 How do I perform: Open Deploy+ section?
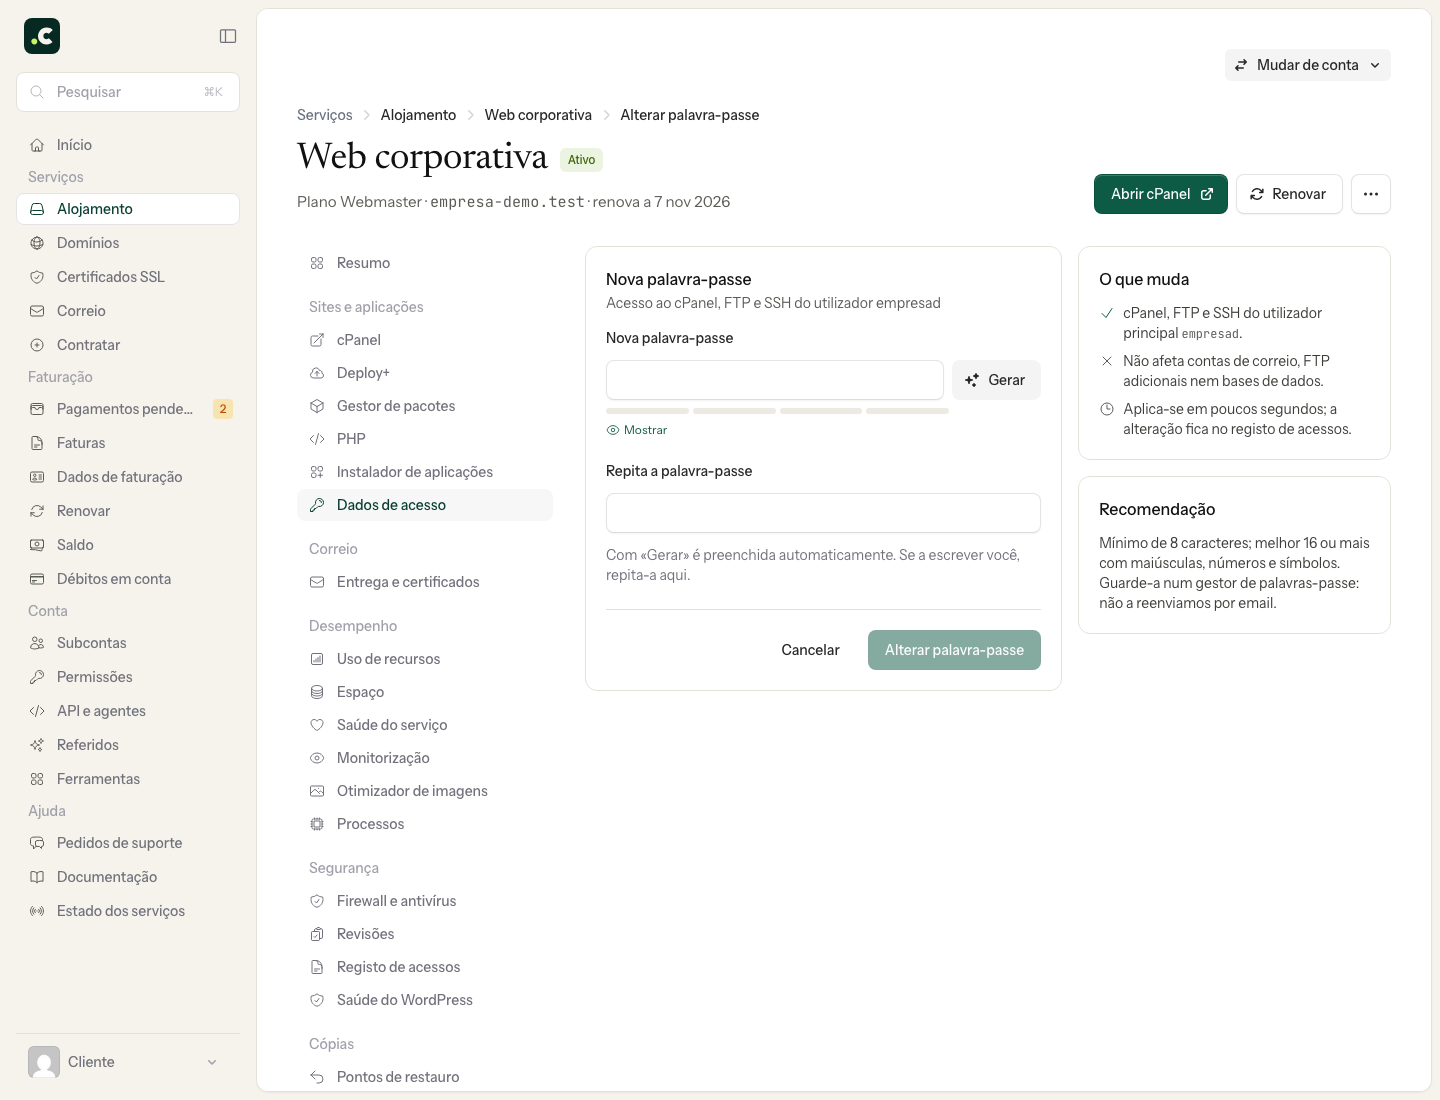pyautogui.click(x=425, y=373)
